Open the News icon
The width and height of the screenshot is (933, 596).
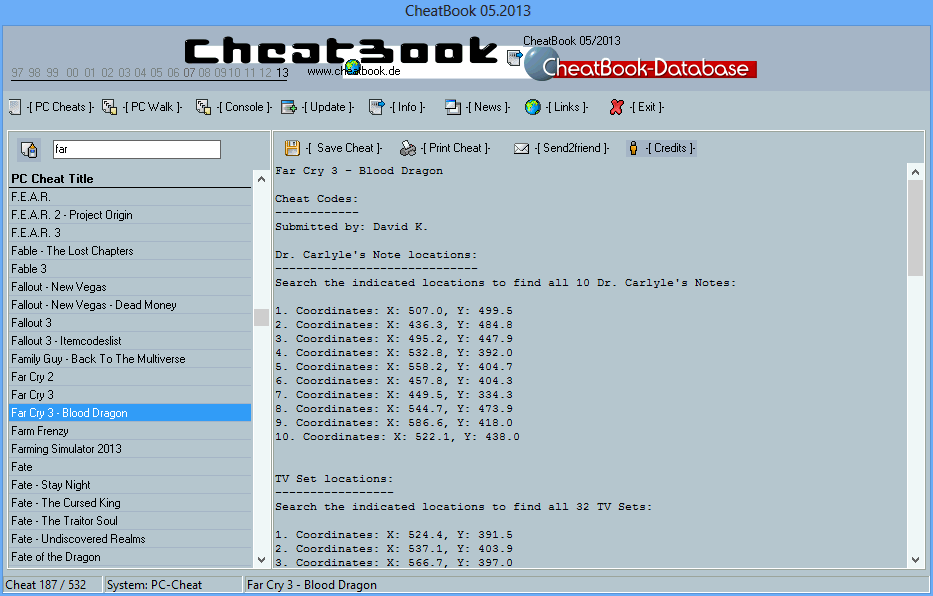click(453, 107)
